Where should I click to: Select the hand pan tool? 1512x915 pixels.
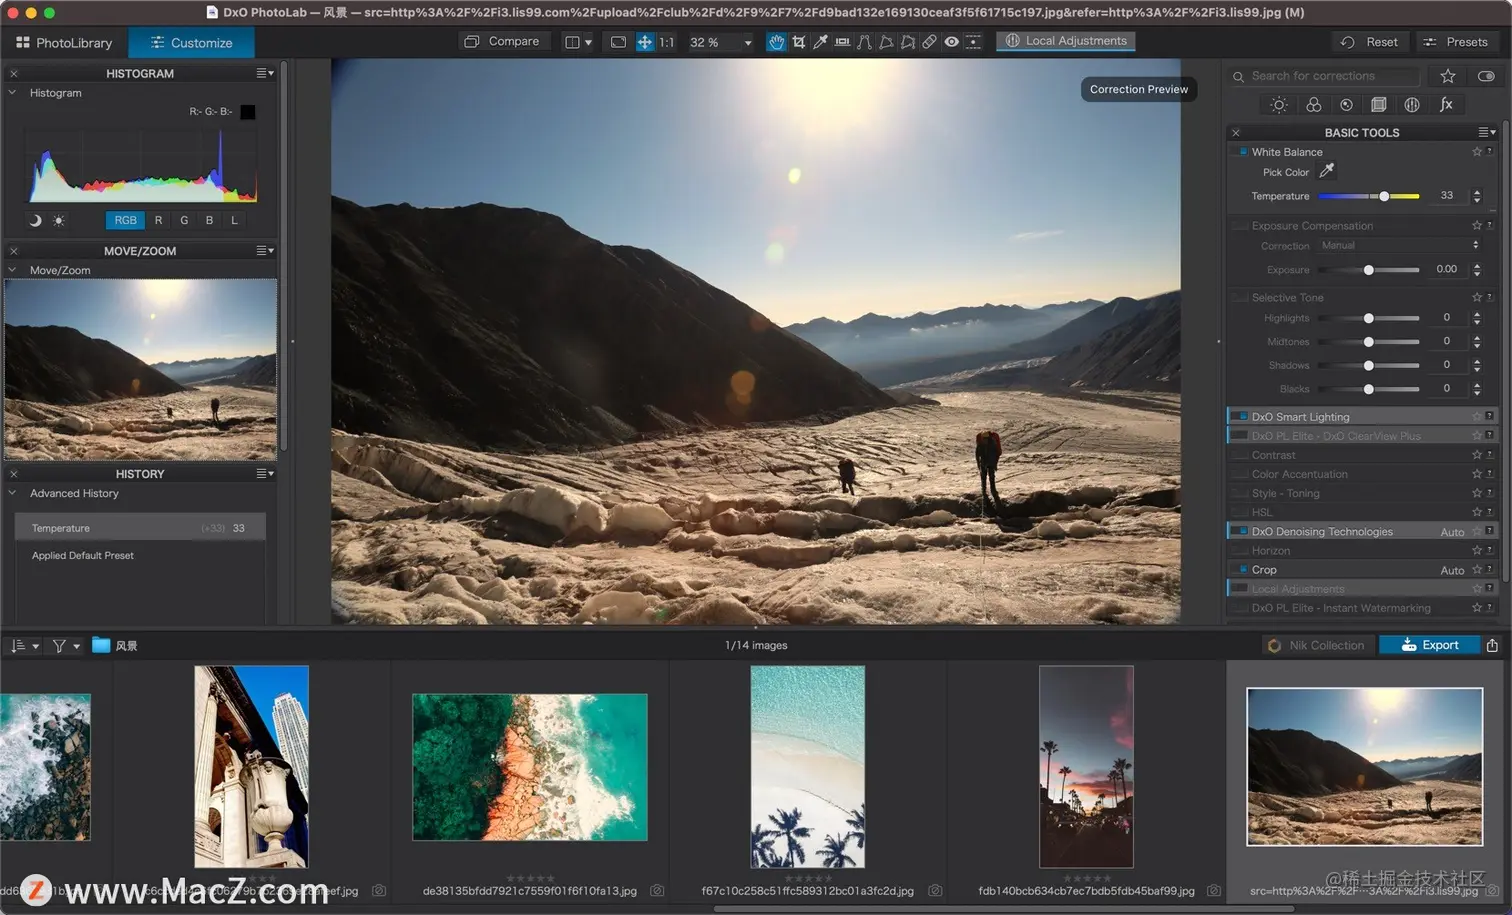[776, 42]
